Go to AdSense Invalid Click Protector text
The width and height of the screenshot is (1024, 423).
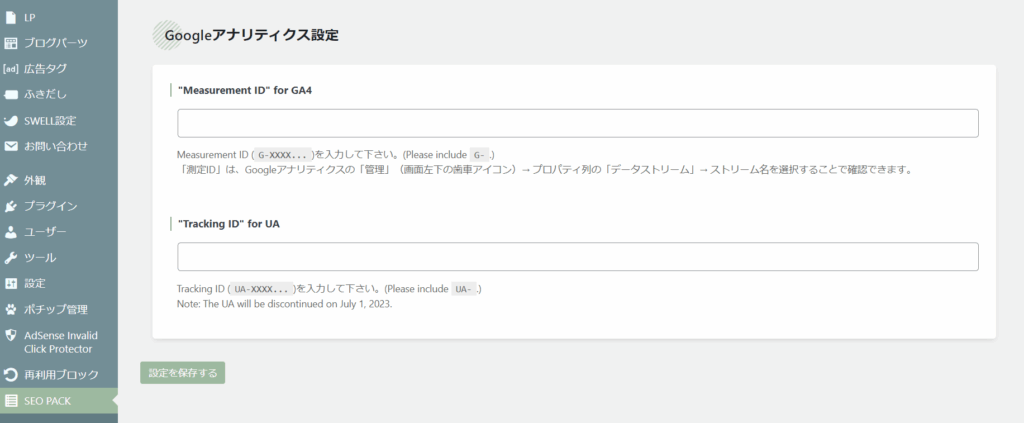pyautogui.click(x=59, y=342)
